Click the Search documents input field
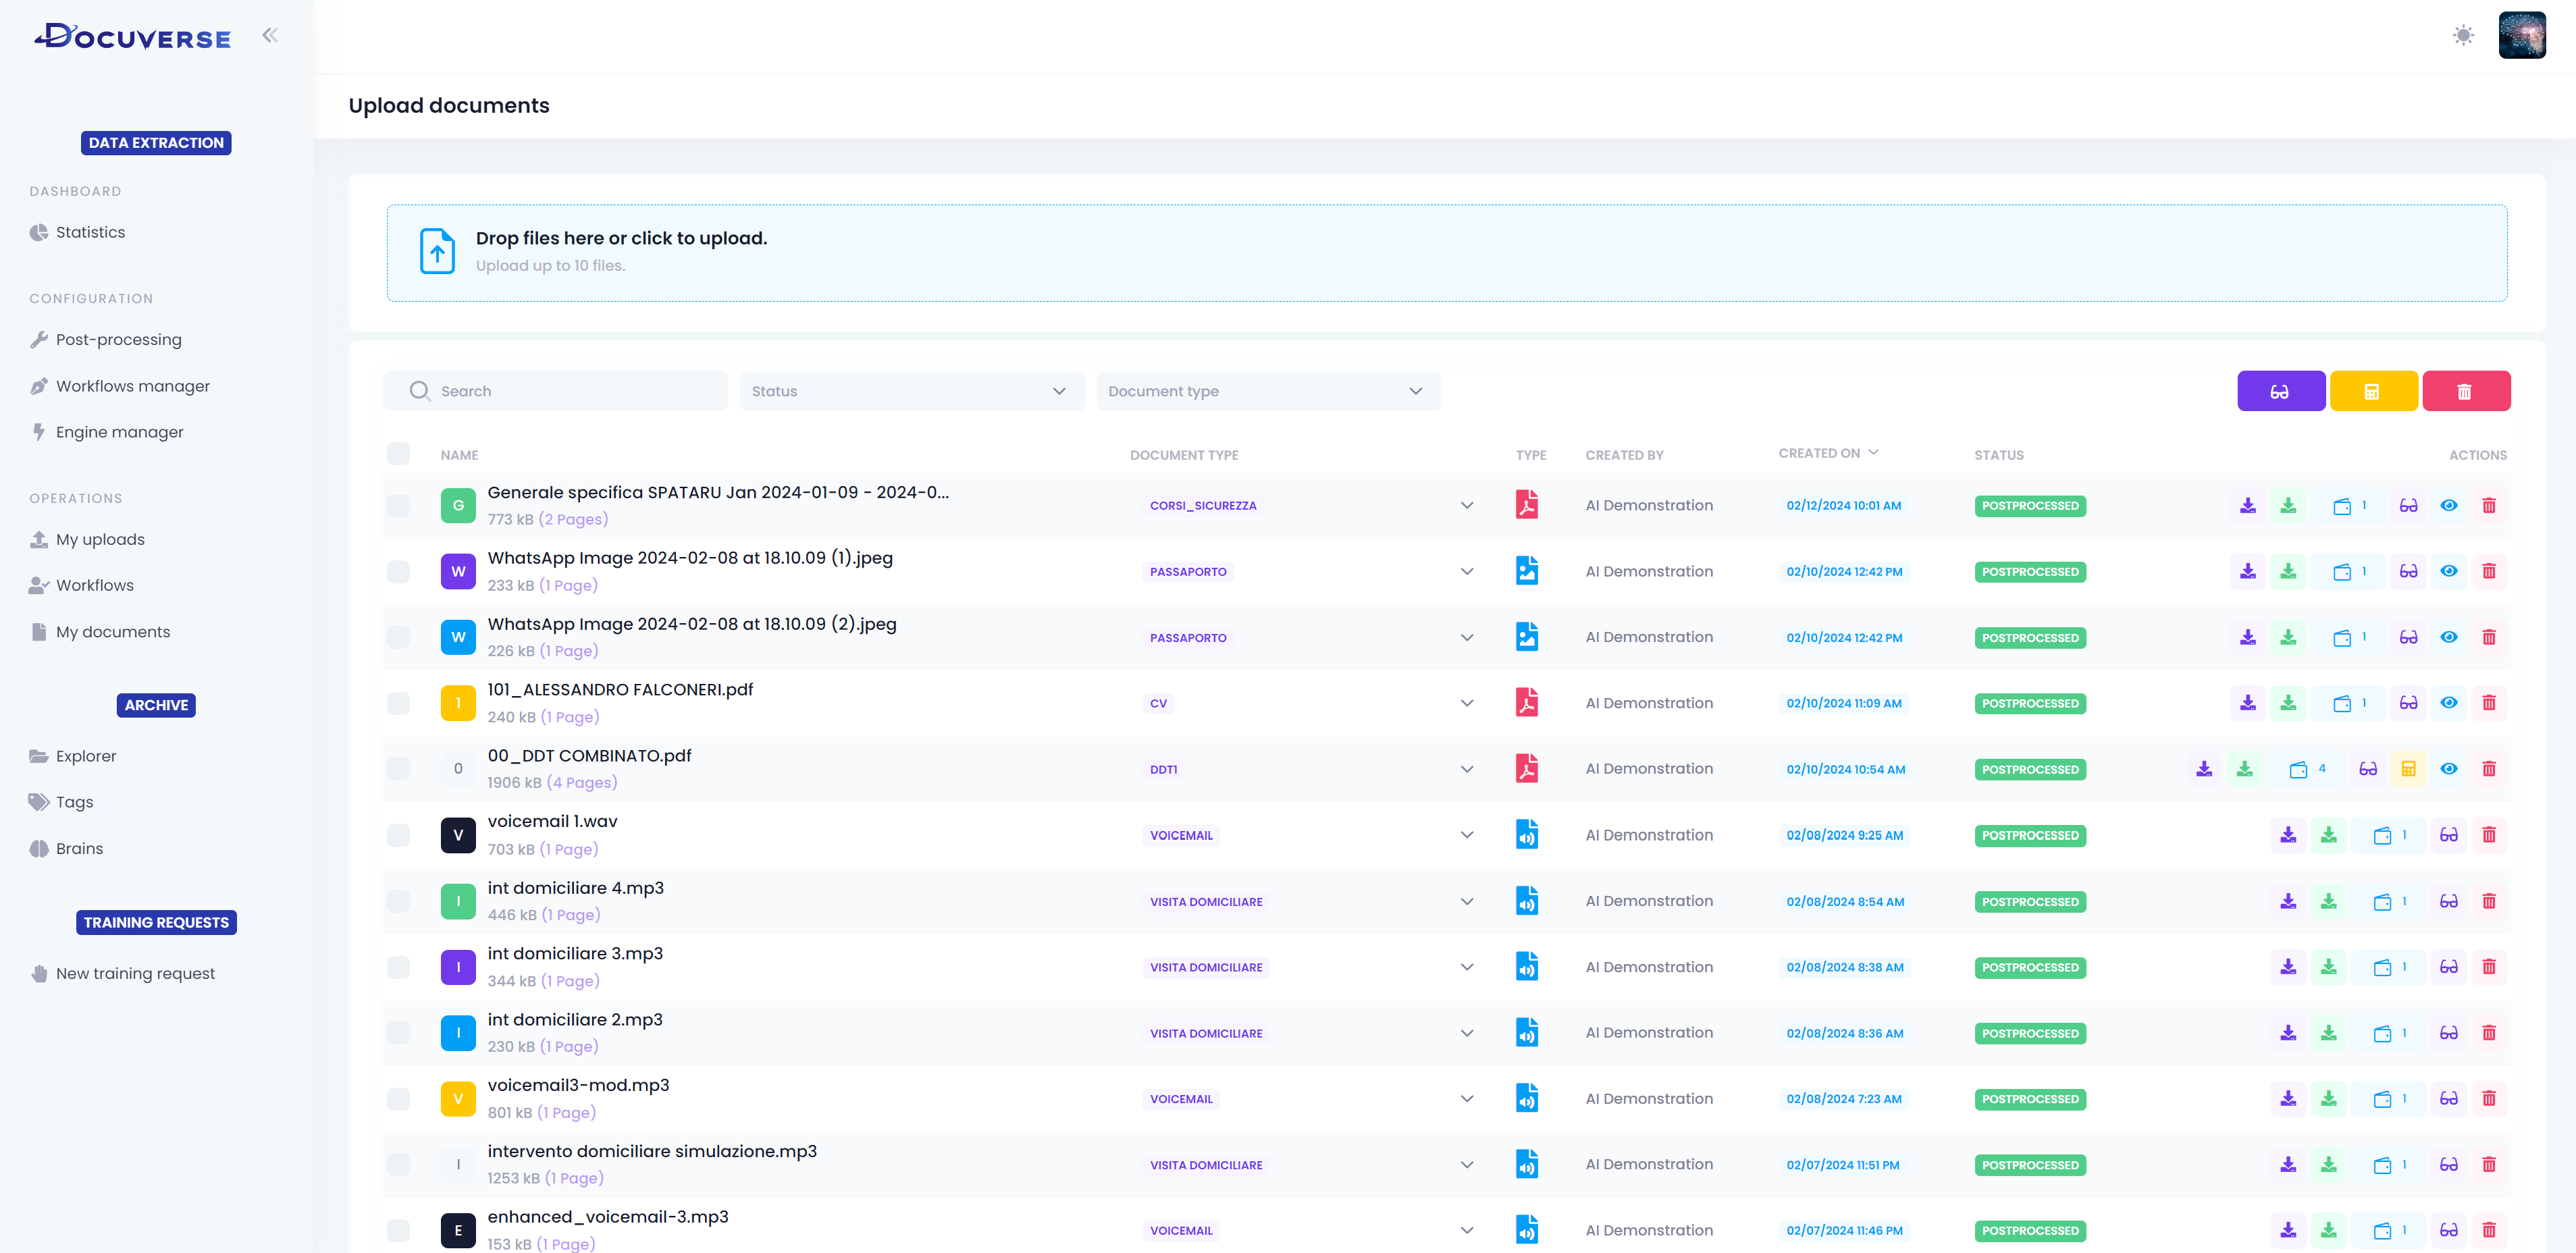The width and height of the screenshot is (2576, 1253). pos(570,391)
